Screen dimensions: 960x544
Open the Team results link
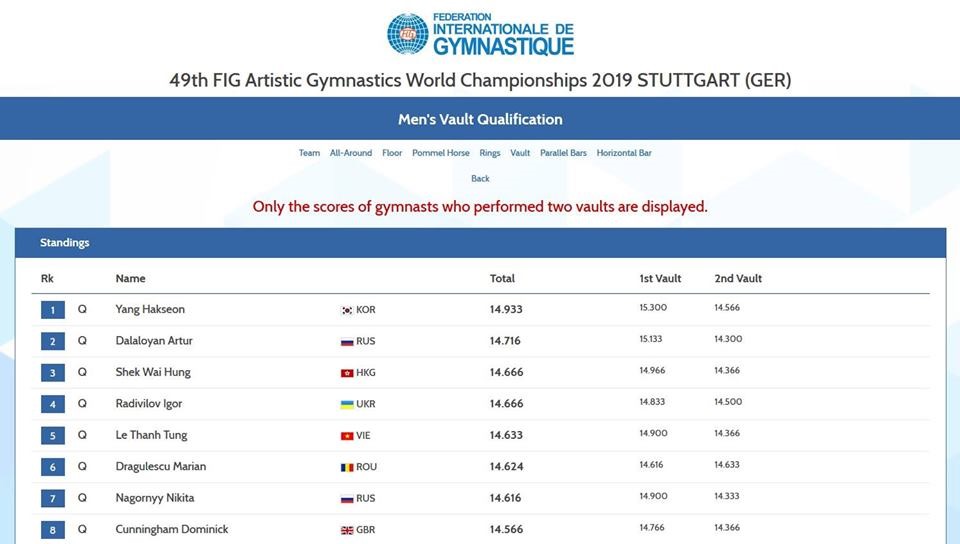tap(309, 153)
